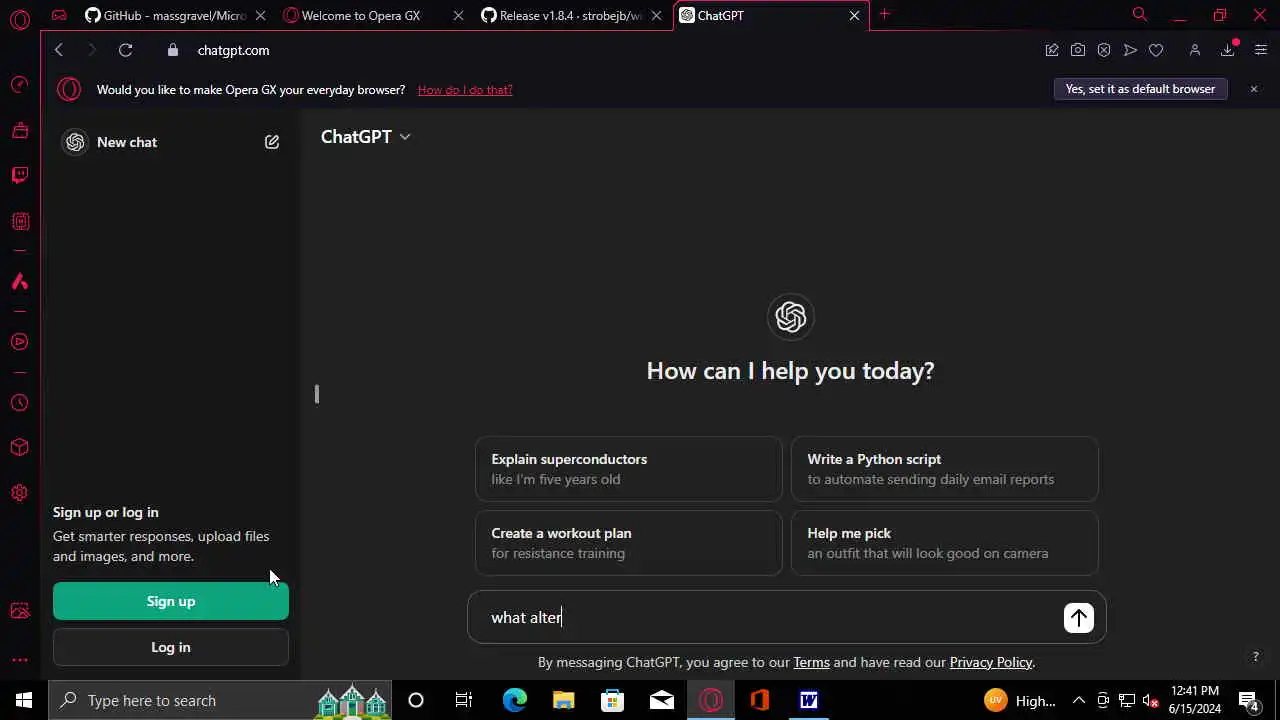Open My Flow send icon
The height and width of the screenshot is (720, 1280).
(1130, 50)
